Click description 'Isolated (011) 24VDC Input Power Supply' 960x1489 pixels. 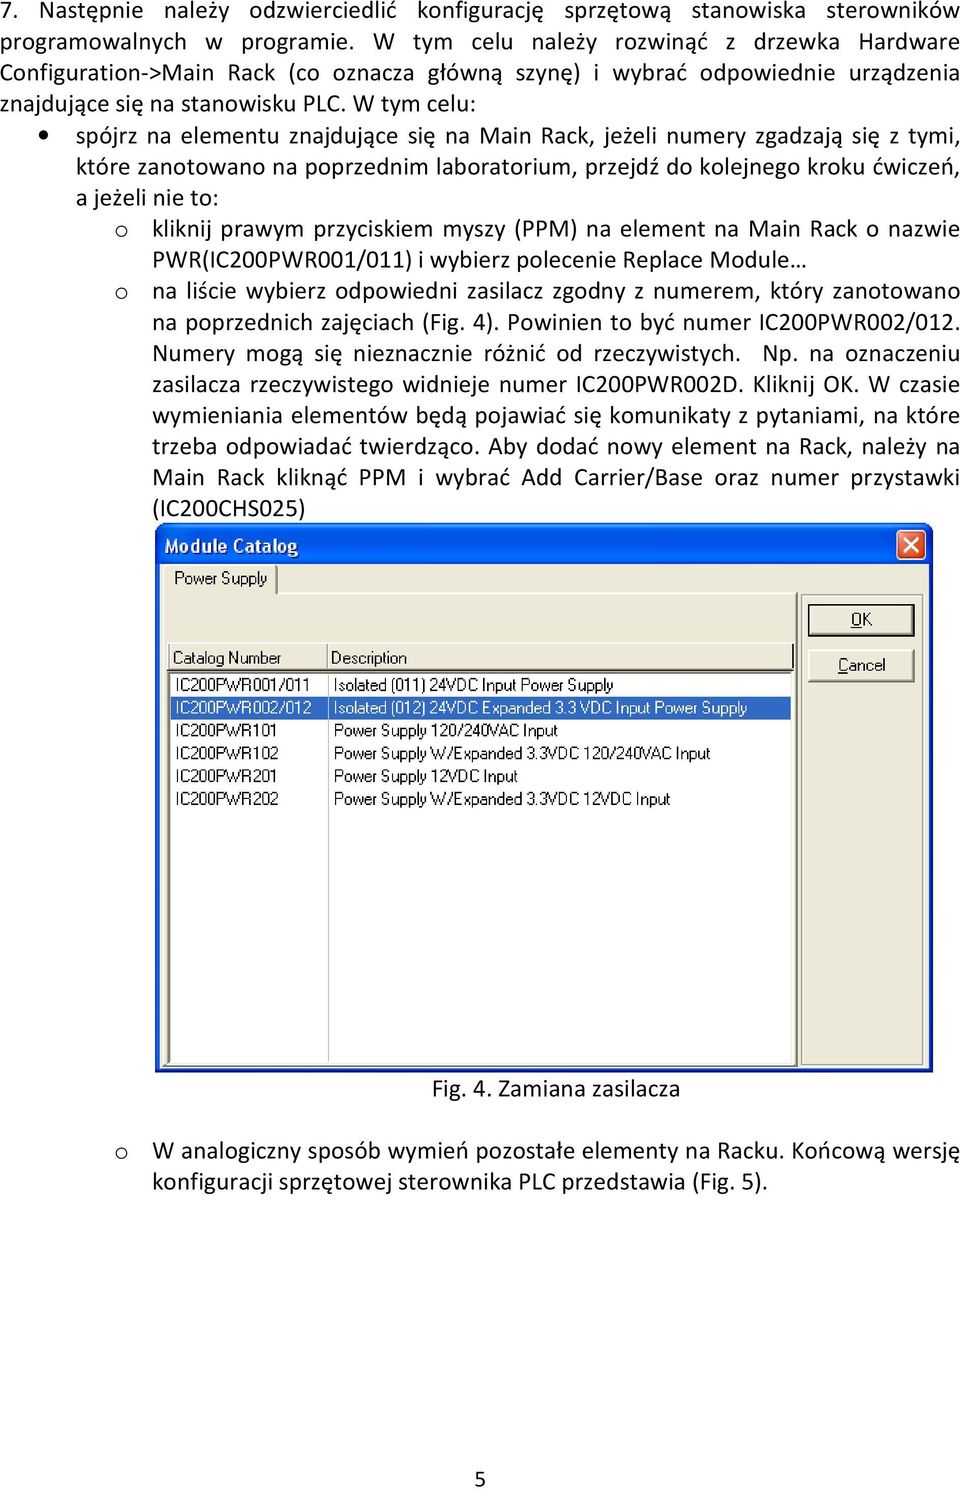point(473,685)
